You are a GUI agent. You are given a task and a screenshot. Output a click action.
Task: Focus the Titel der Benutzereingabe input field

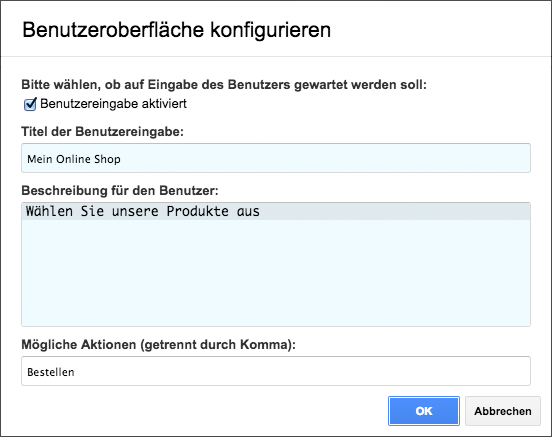[276, 158]
